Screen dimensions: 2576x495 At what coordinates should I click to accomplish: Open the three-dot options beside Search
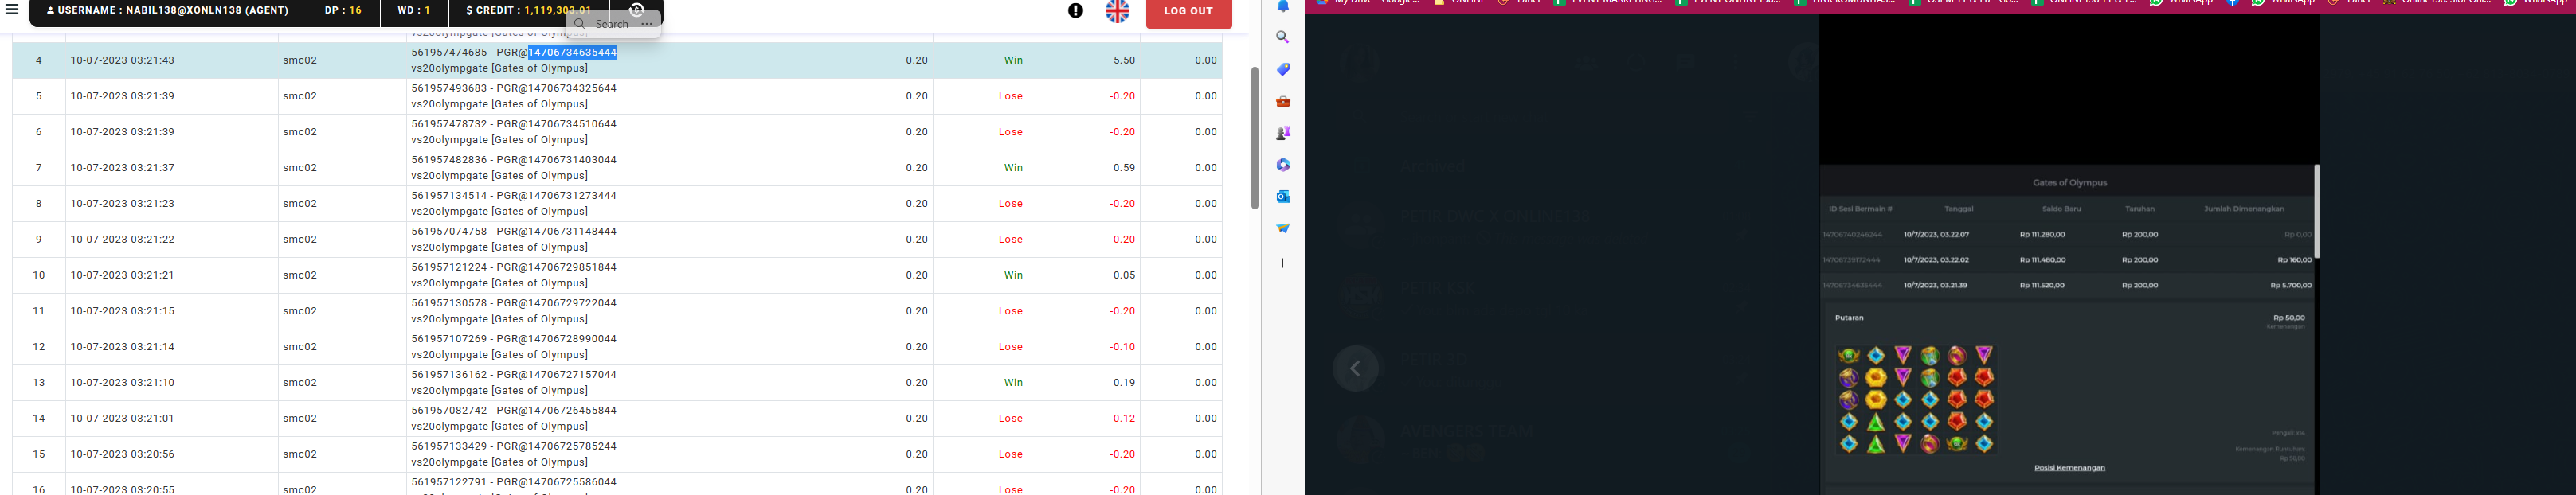click(647, 23)
